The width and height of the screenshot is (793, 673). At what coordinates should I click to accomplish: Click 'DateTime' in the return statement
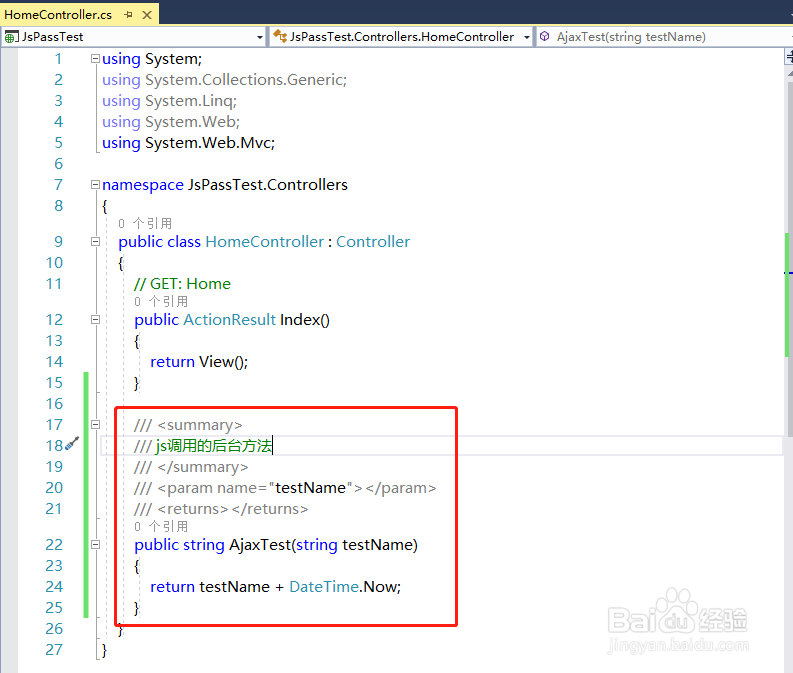324,587
